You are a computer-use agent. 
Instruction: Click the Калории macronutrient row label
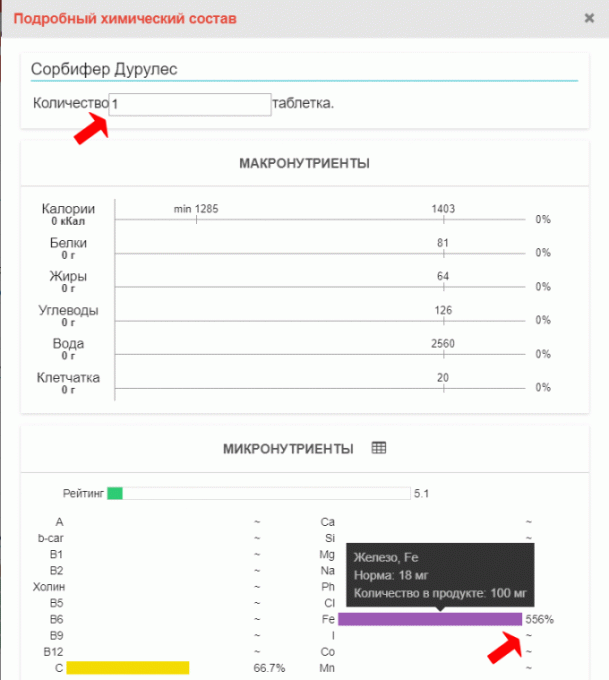[x=69, y=209]
